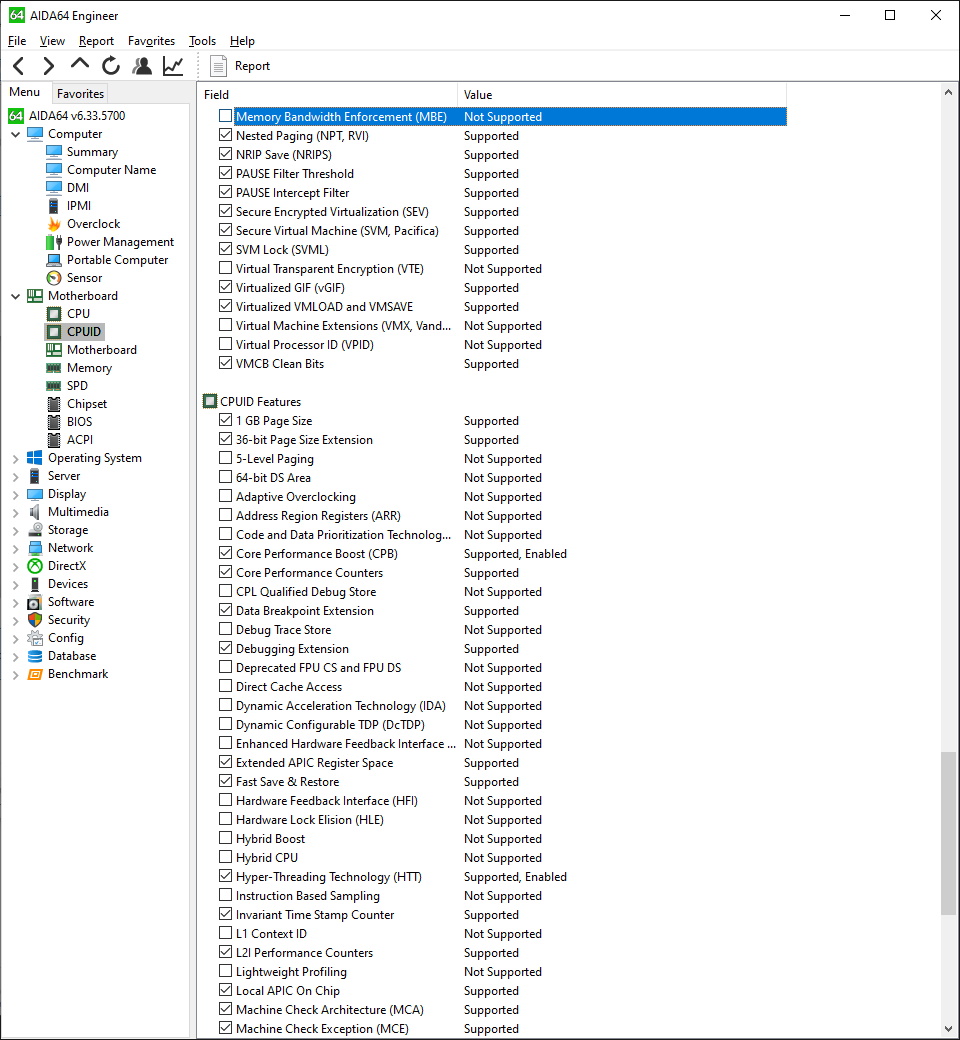Refresh the page using the circular arrow icon
The image size is (960, 1040).
click(111, 66)
